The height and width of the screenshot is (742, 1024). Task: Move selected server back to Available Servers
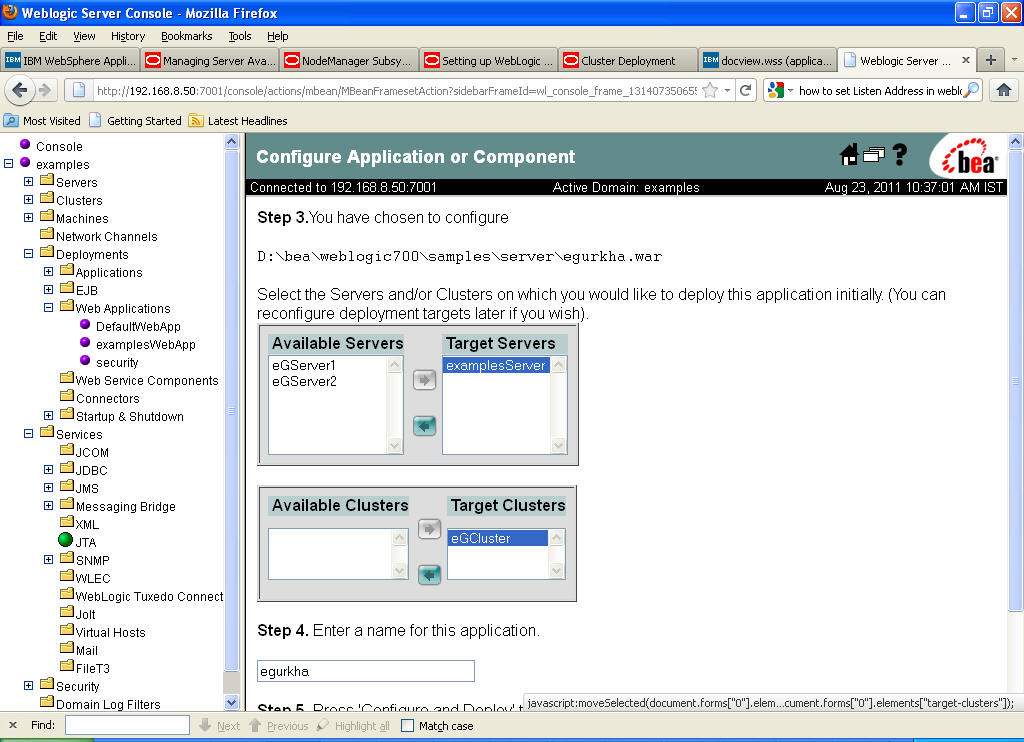point(424,427)
